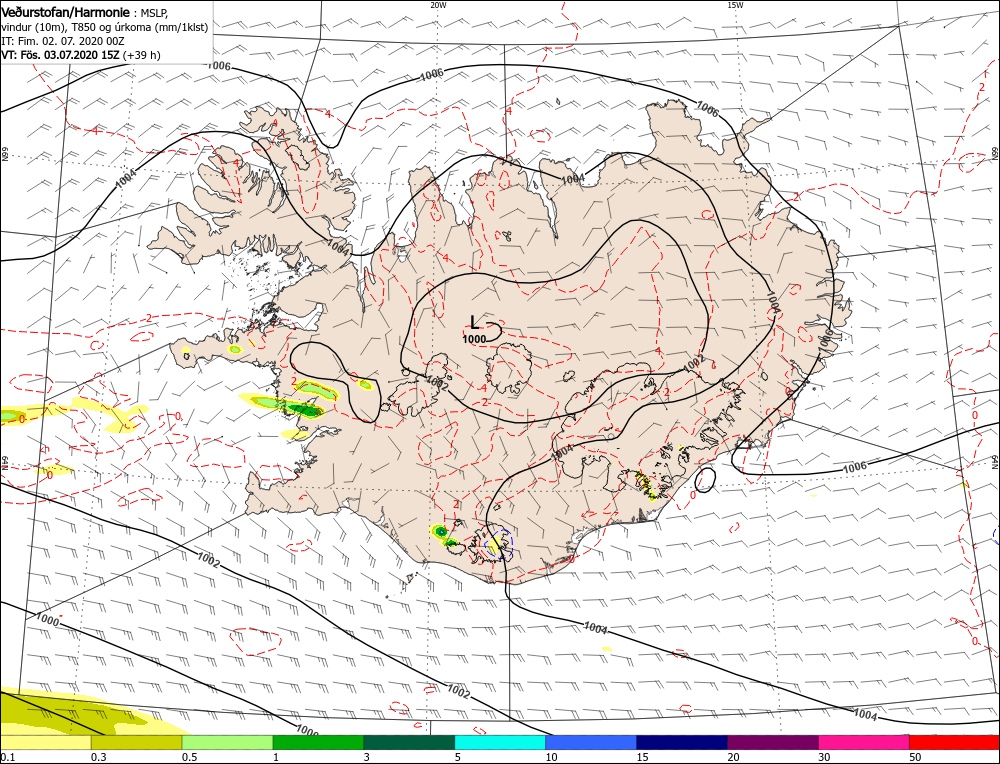
Task: Select the magenta 30–50 legend swatch
Action: coord(864,742)
